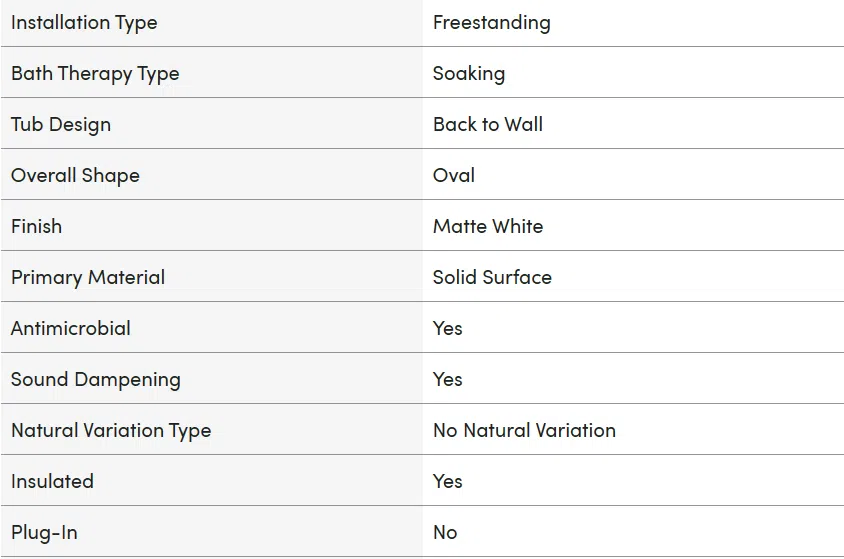Select the Yes value for Sound Dampening
The width and height of the screenshot is (844, 559).
(447, 379)
